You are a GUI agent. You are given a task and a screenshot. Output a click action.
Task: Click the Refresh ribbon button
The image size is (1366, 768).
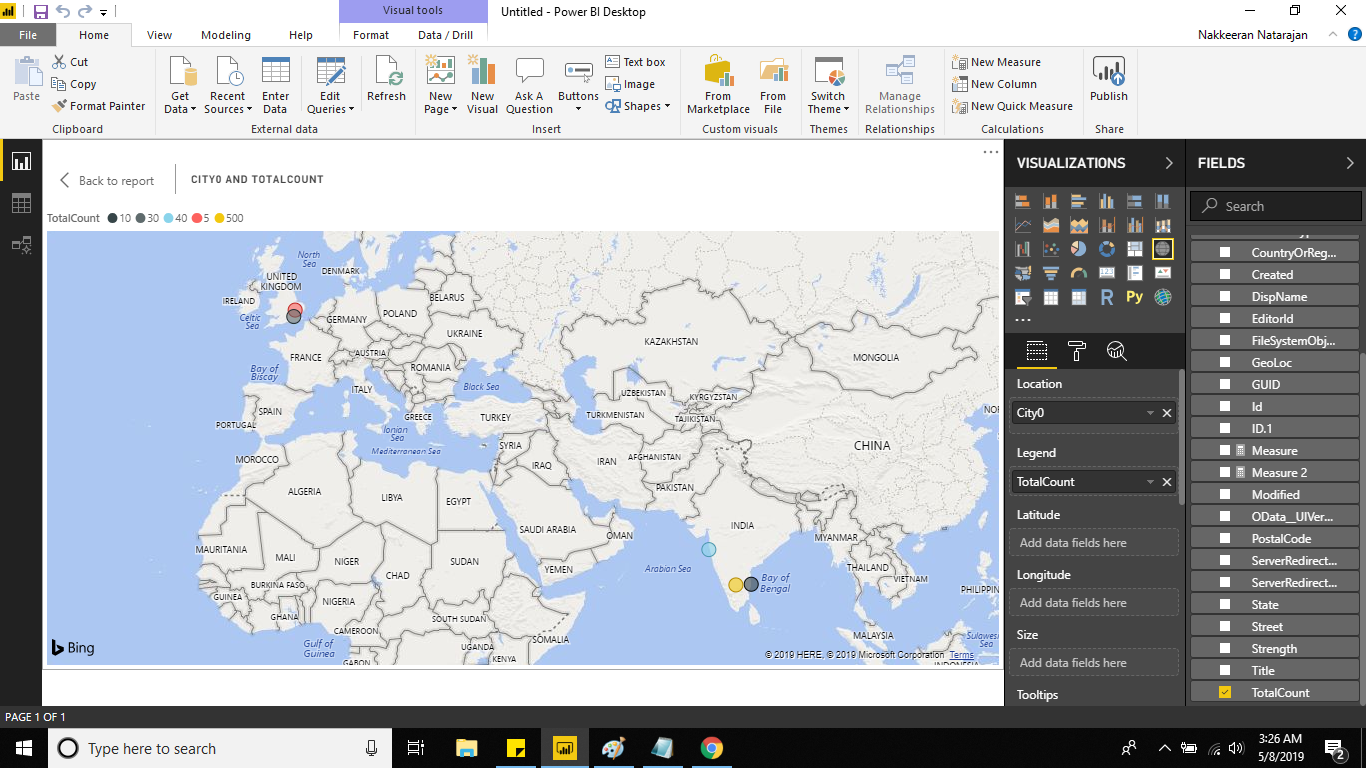coord(386,79)
